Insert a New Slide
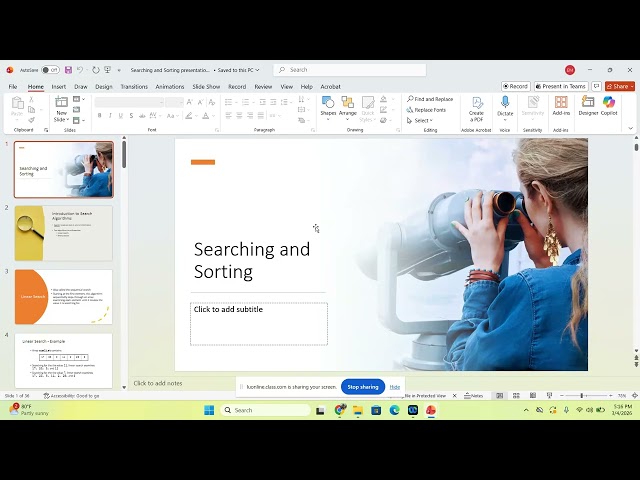Screen dimensions: 640x480 pos(62,107)
